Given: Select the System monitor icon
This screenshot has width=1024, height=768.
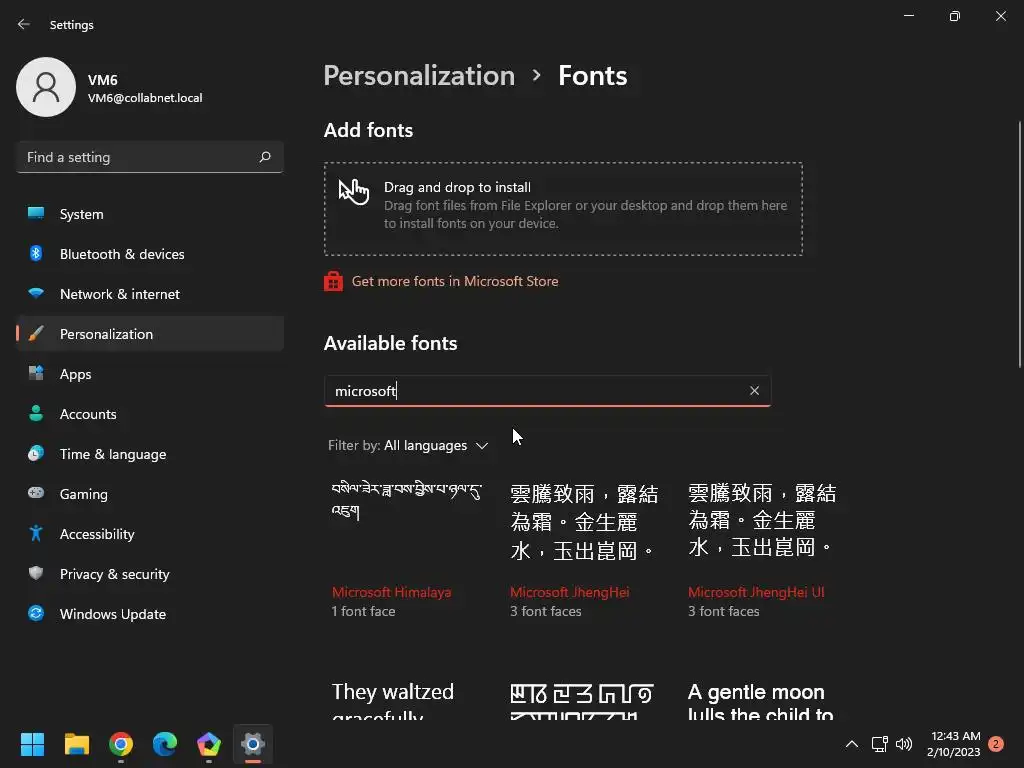Looking at the screenshot, I should (36, 214).
